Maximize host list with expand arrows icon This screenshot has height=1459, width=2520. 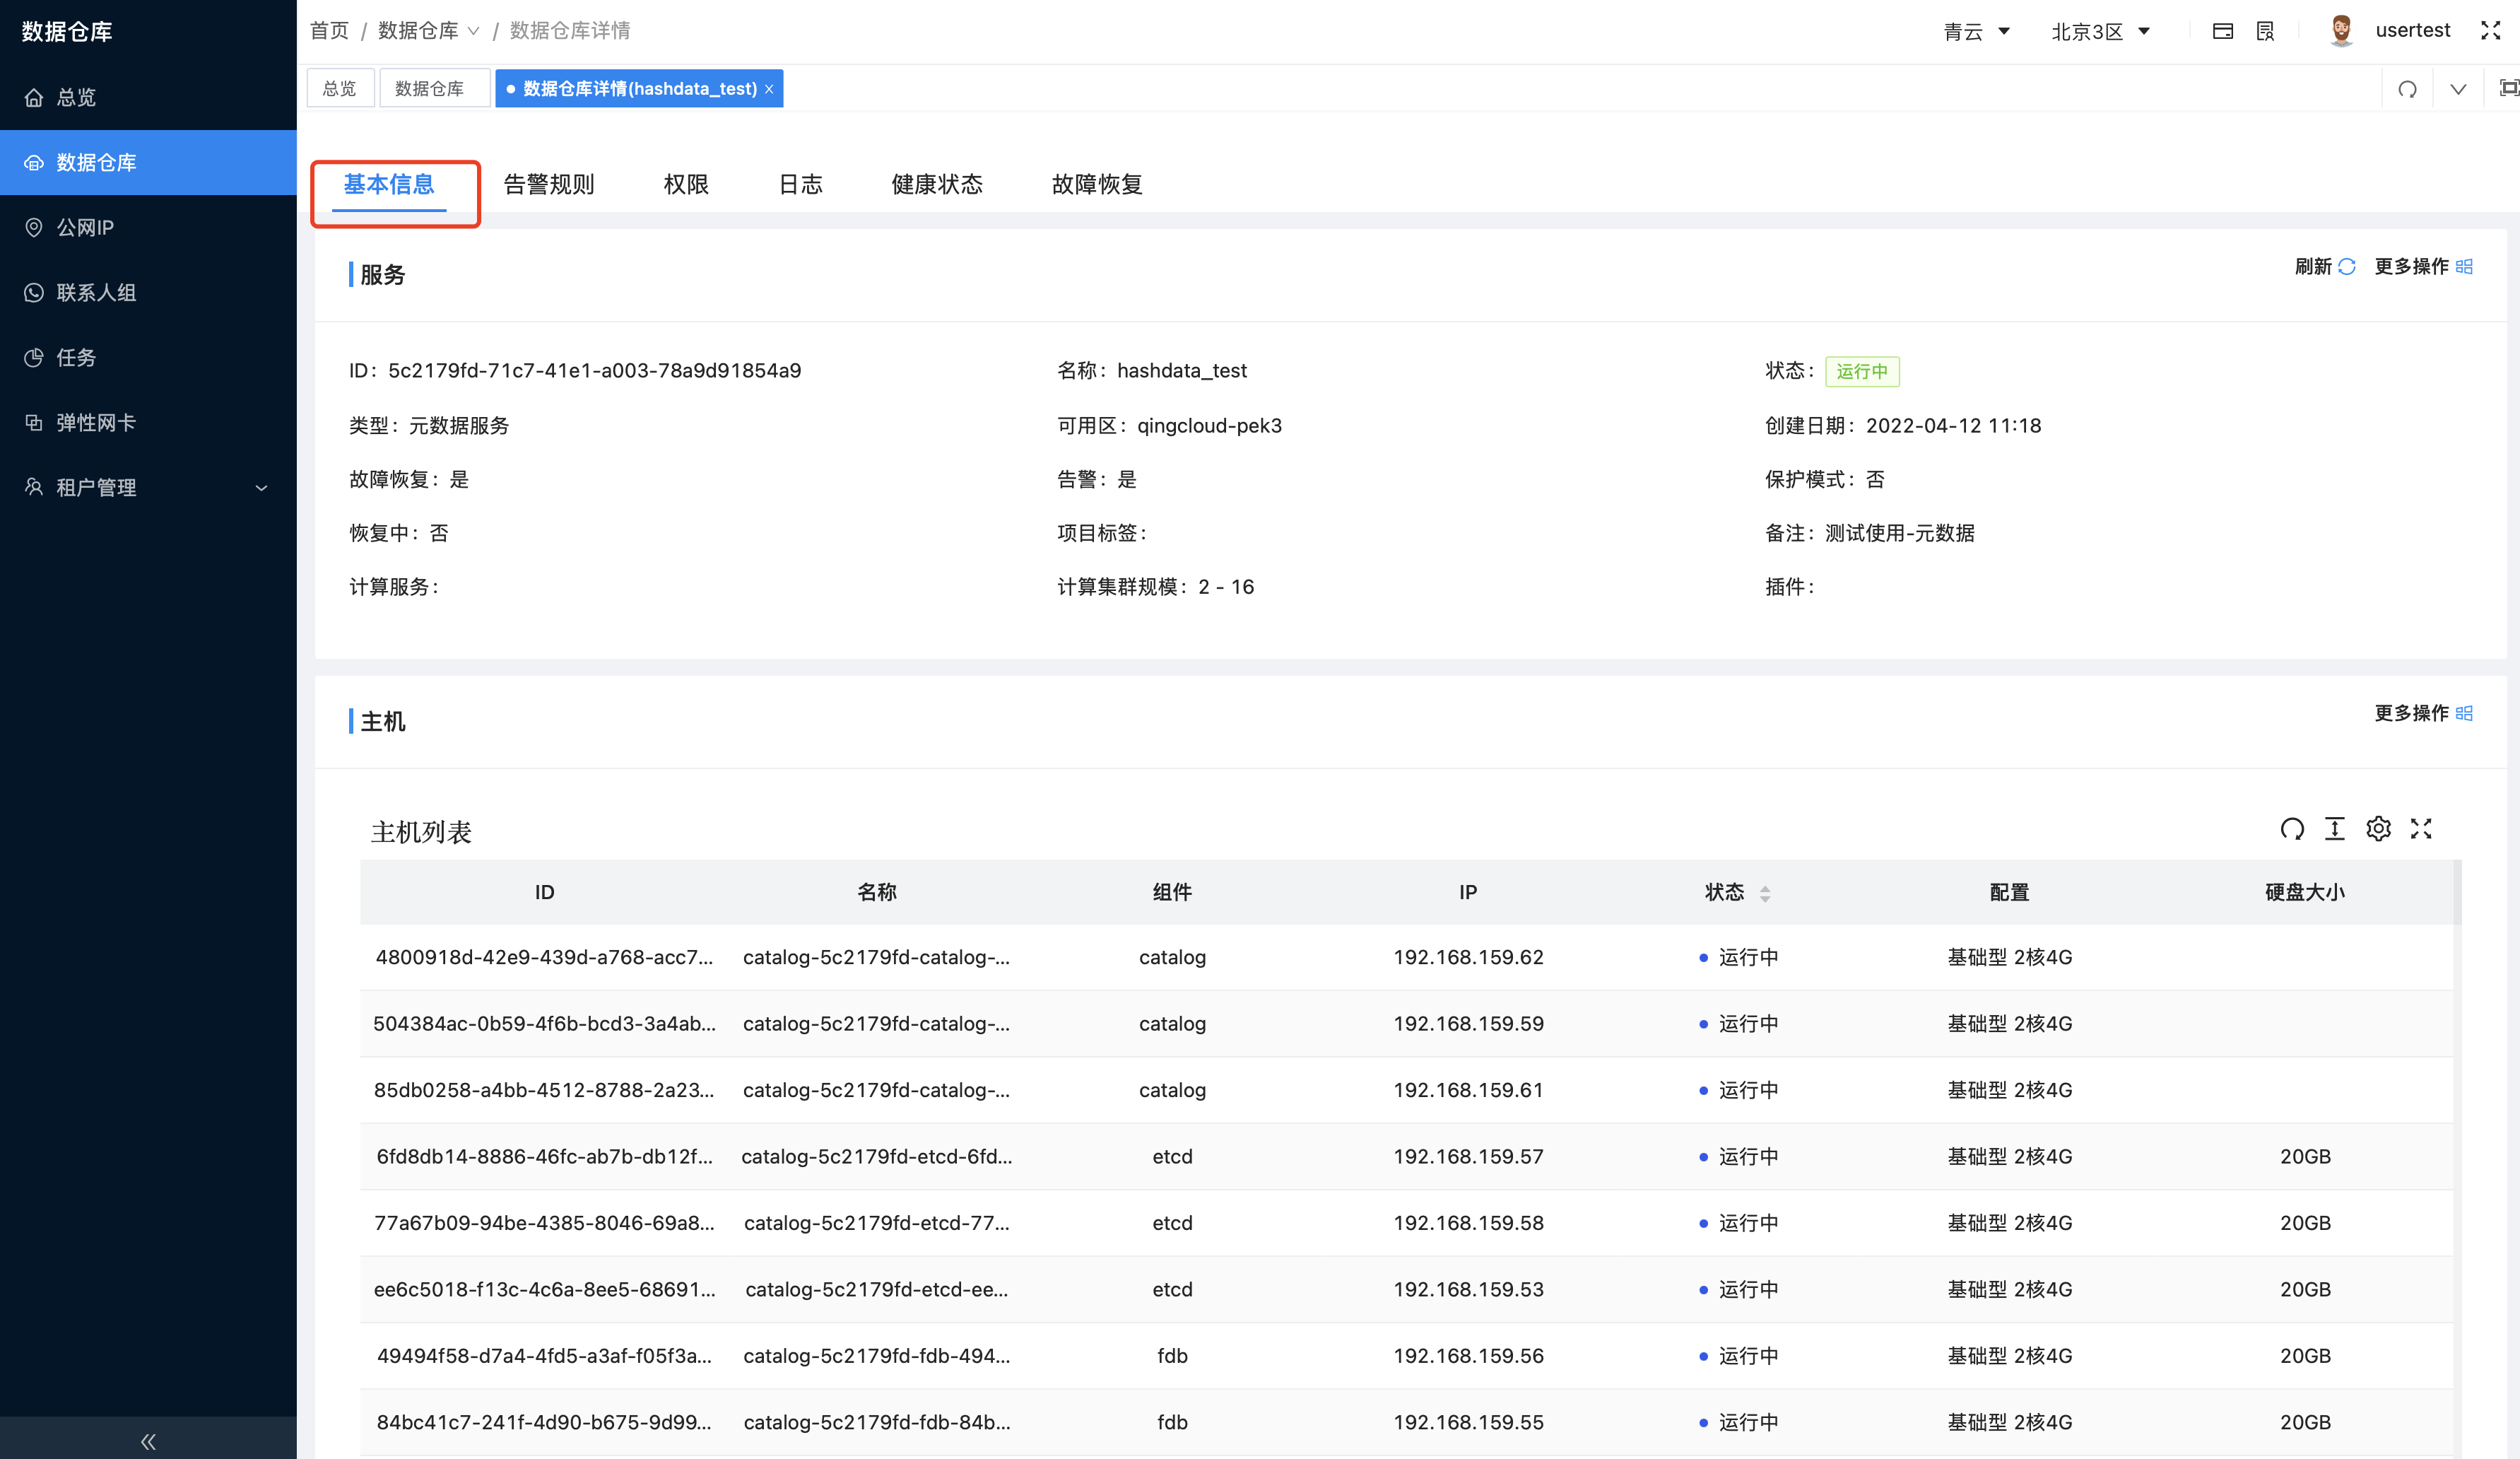(x=2421, y=829)
